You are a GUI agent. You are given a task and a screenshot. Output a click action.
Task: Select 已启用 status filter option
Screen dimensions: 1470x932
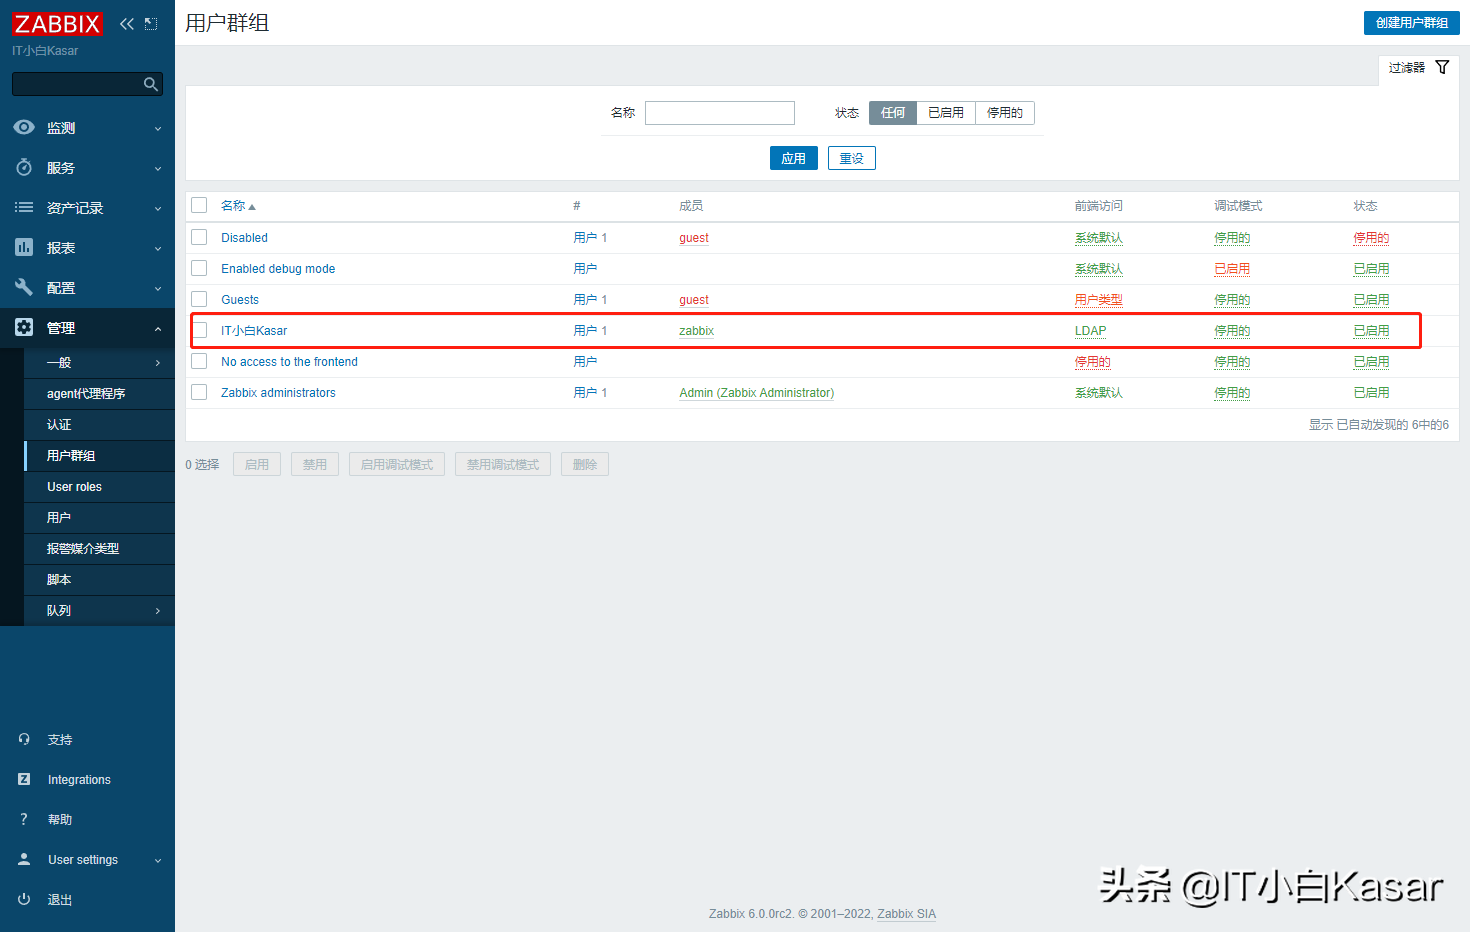coord(945,113)
